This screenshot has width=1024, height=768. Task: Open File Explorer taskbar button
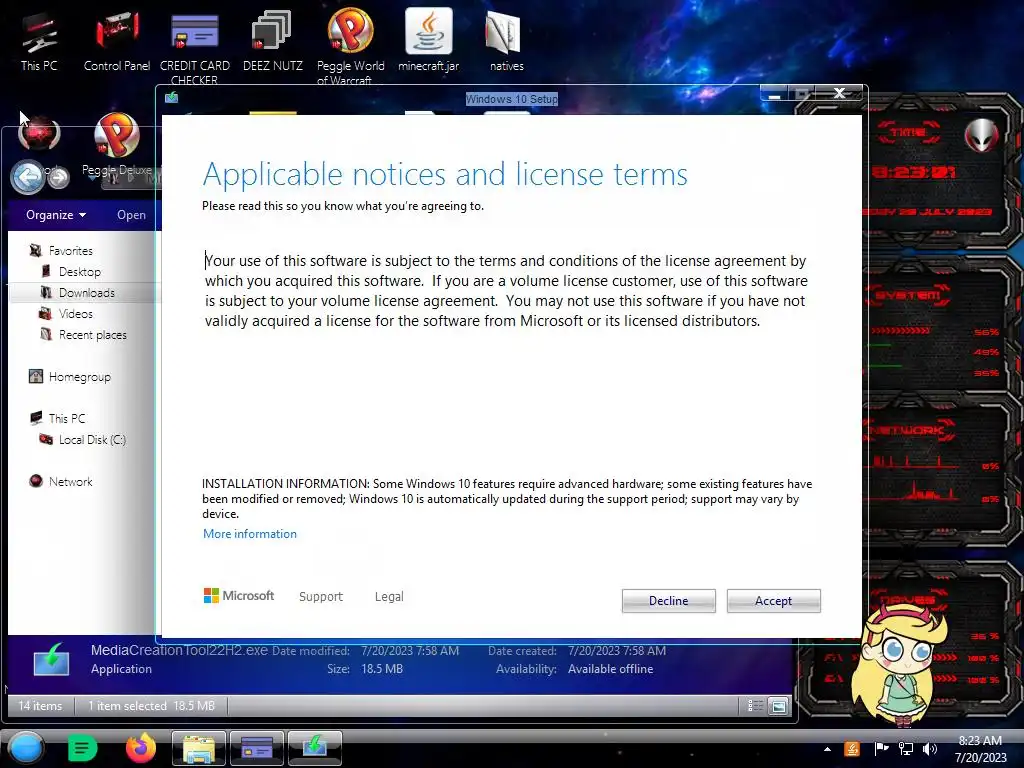(x=199, y=748)
